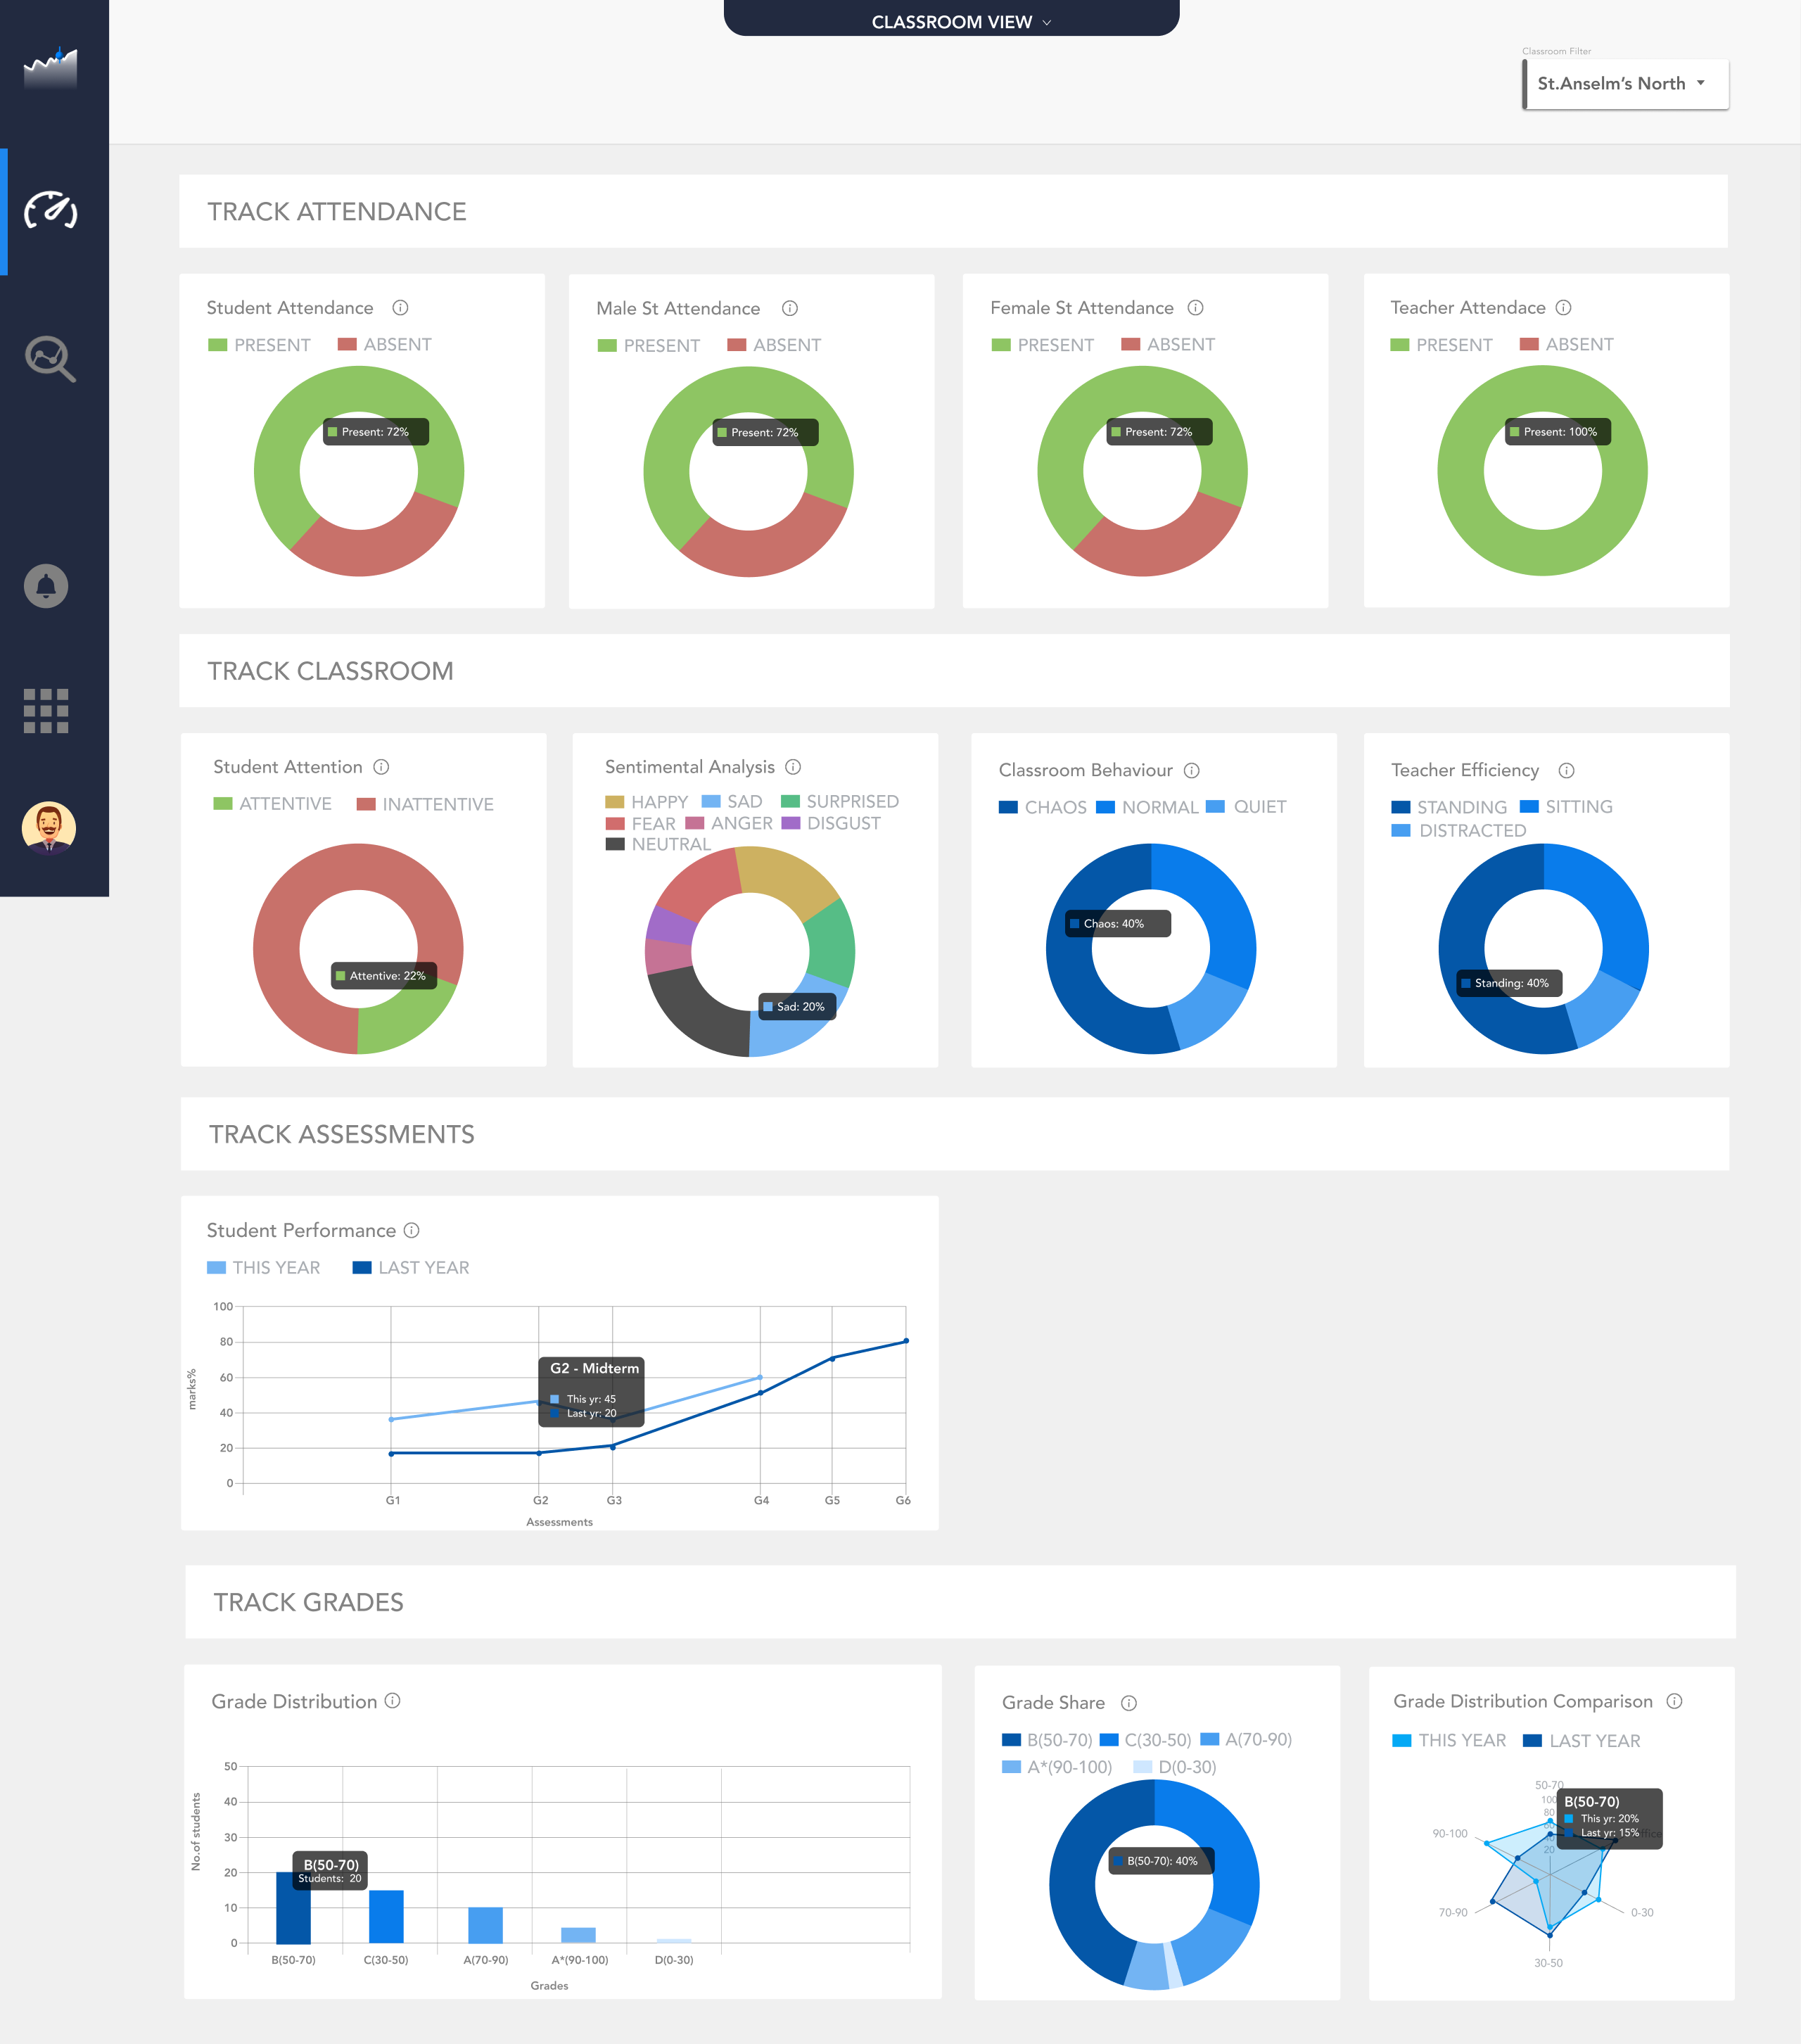Click info icon beside Student Attendance

coord(400,308)
